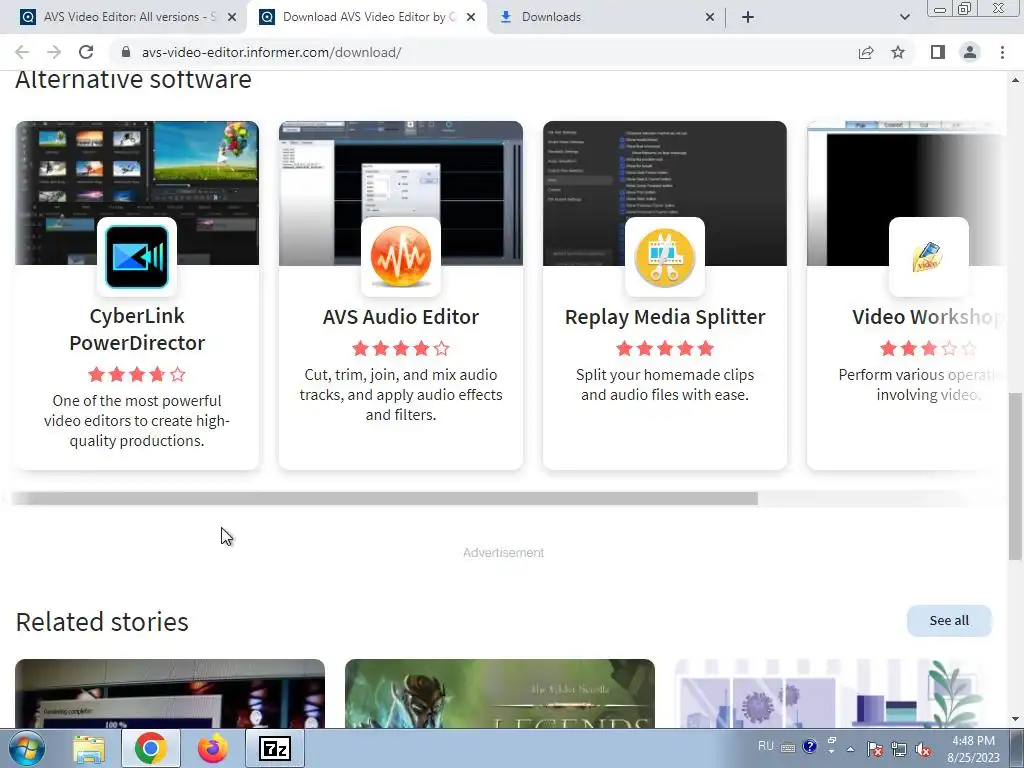
Task: Click 'One of the most powerful video editors' description
Action: click(x=137, y=421)
